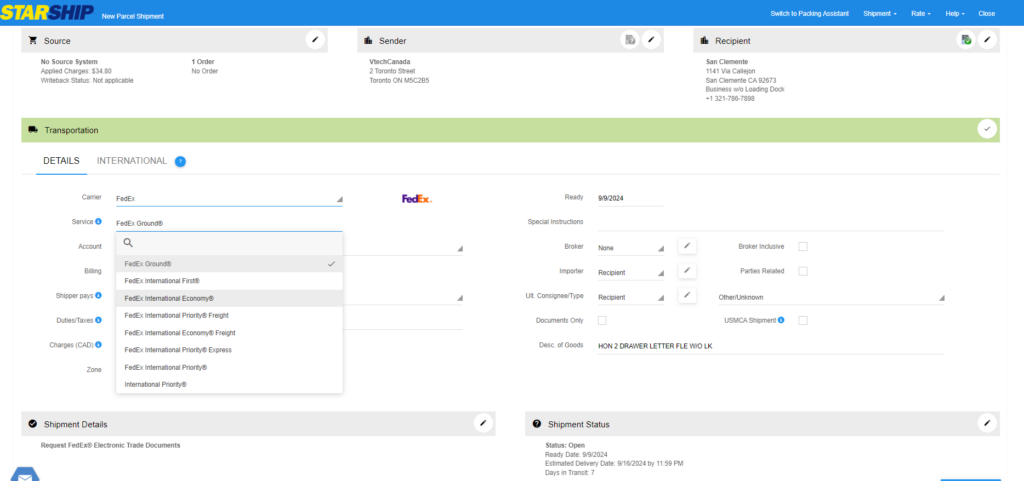Click the Shipper pays info icon
Image resolution: width=1024 pixels, height=481 pixels.
(99, 296)
